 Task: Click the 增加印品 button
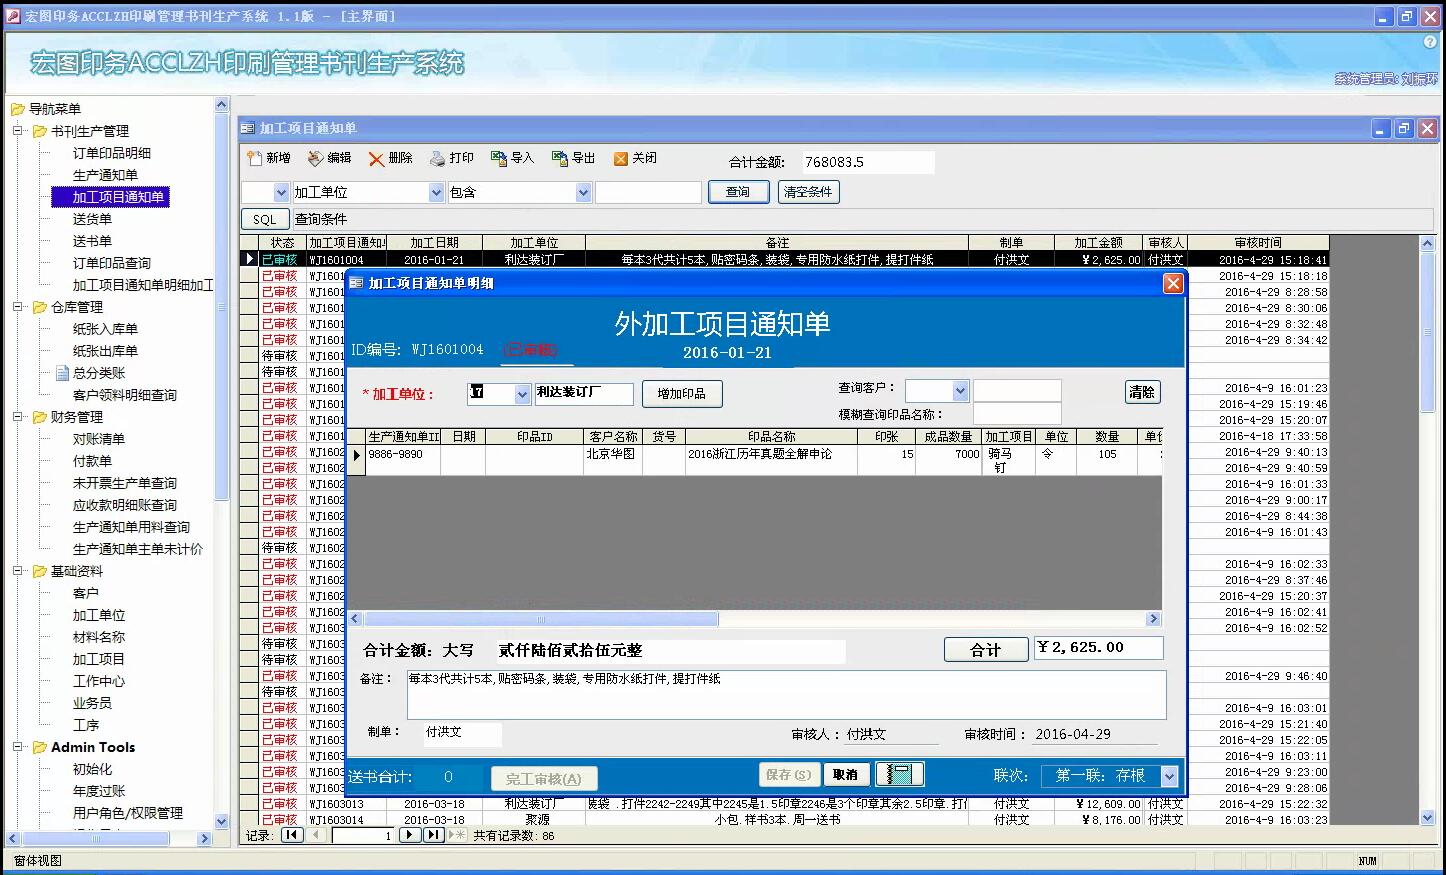click(x=683, y=393)
